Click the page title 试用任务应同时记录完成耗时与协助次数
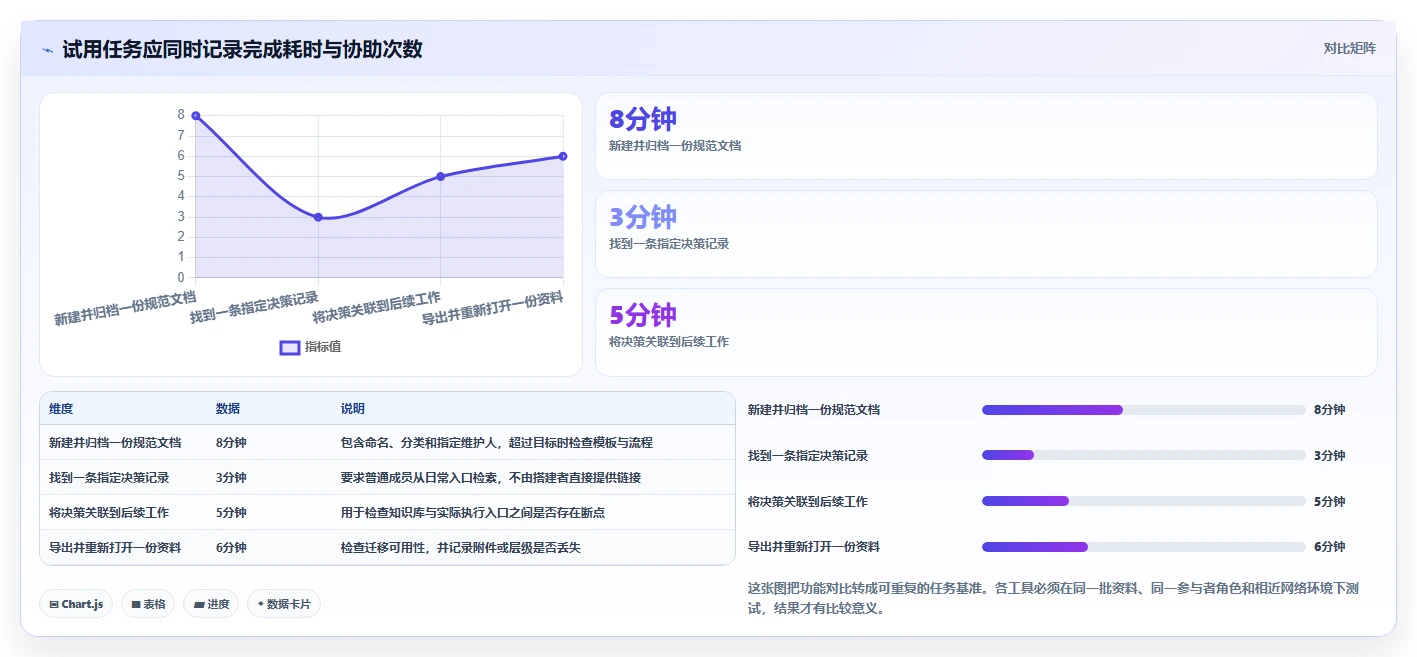Screen dimensions: 1417x657 (x=242, y=49)
